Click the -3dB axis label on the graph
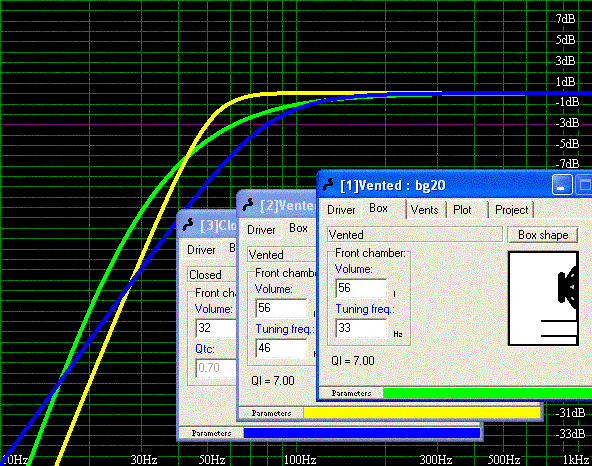The width and height of the screenshot is (592, 466). [567, 123]
